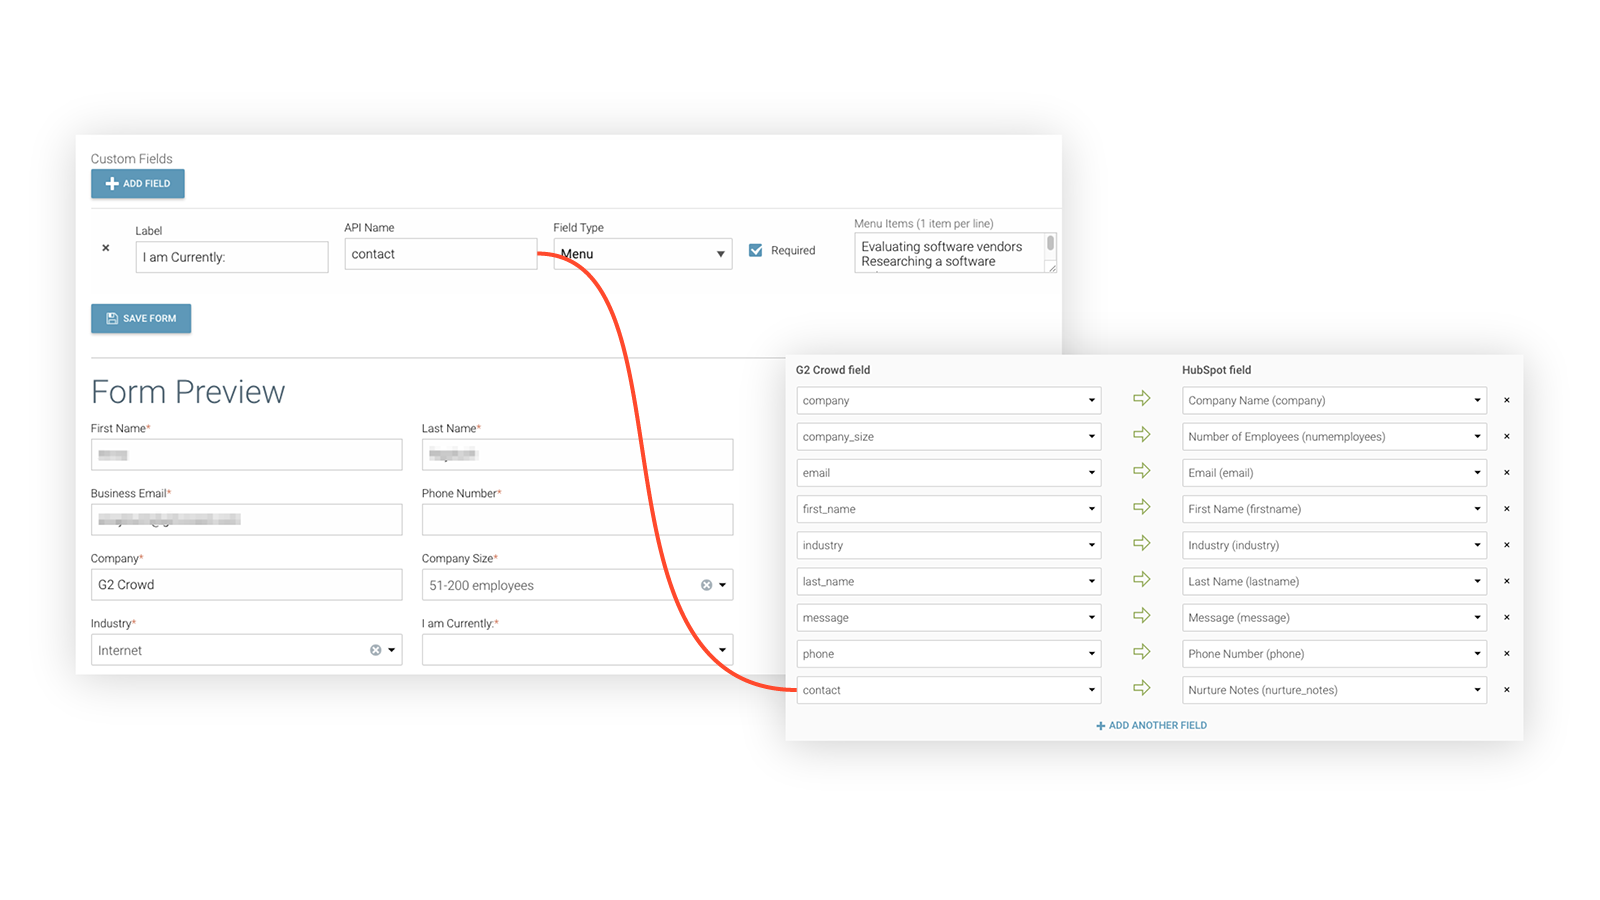
Task: Click the API Name field containing contact
Action: [440, 254]
